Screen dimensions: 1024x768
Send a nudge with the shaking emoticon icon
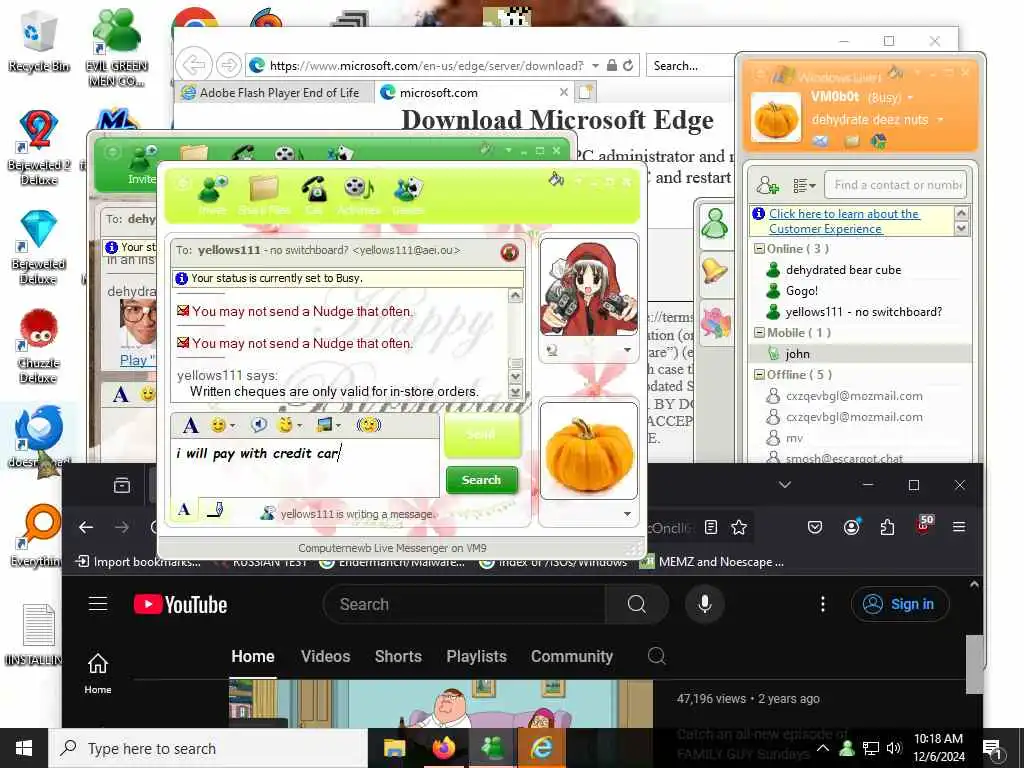click(x=368, y=425)
